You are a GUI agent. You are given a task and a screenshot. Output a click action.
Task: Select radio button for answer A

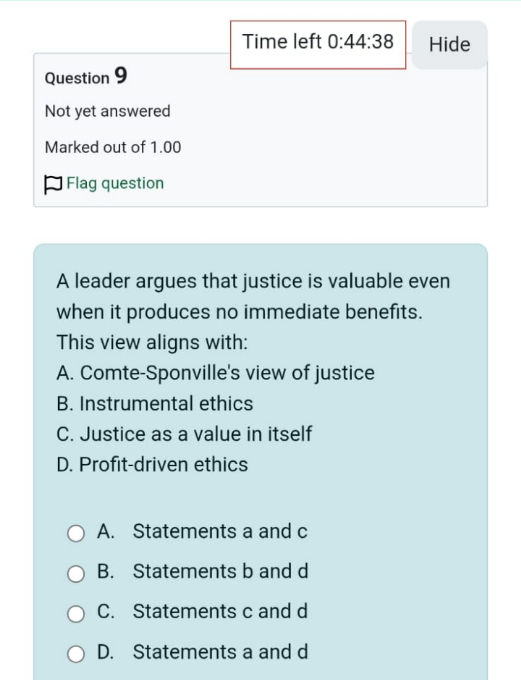(x=76, y=533)
